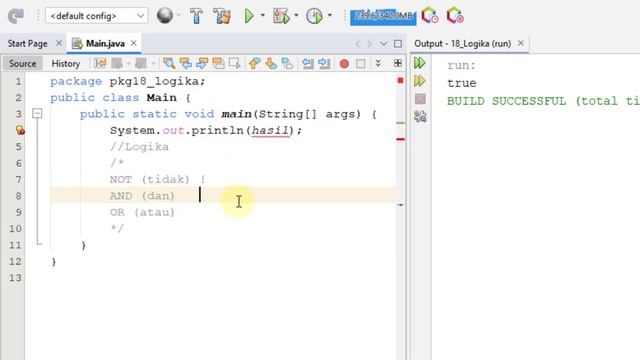
Task: Click the globe browser icon
Action: tap(165, 16)
